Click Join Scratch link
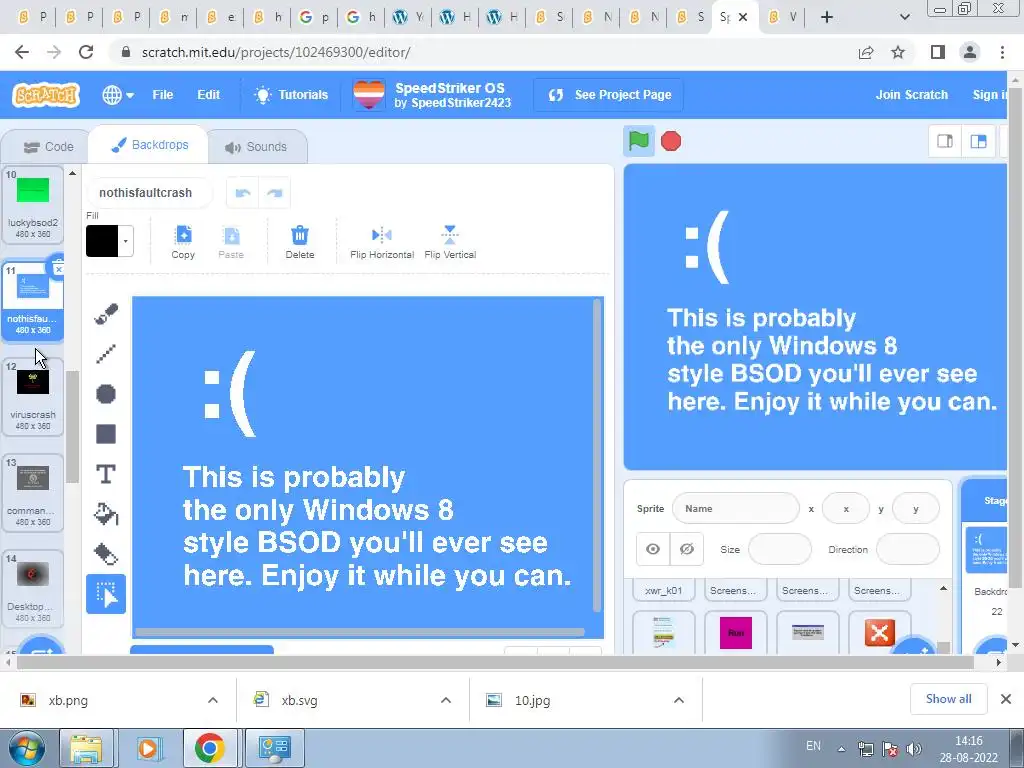Viewport: 1024px width, 768px height. (x=912, y=95)
